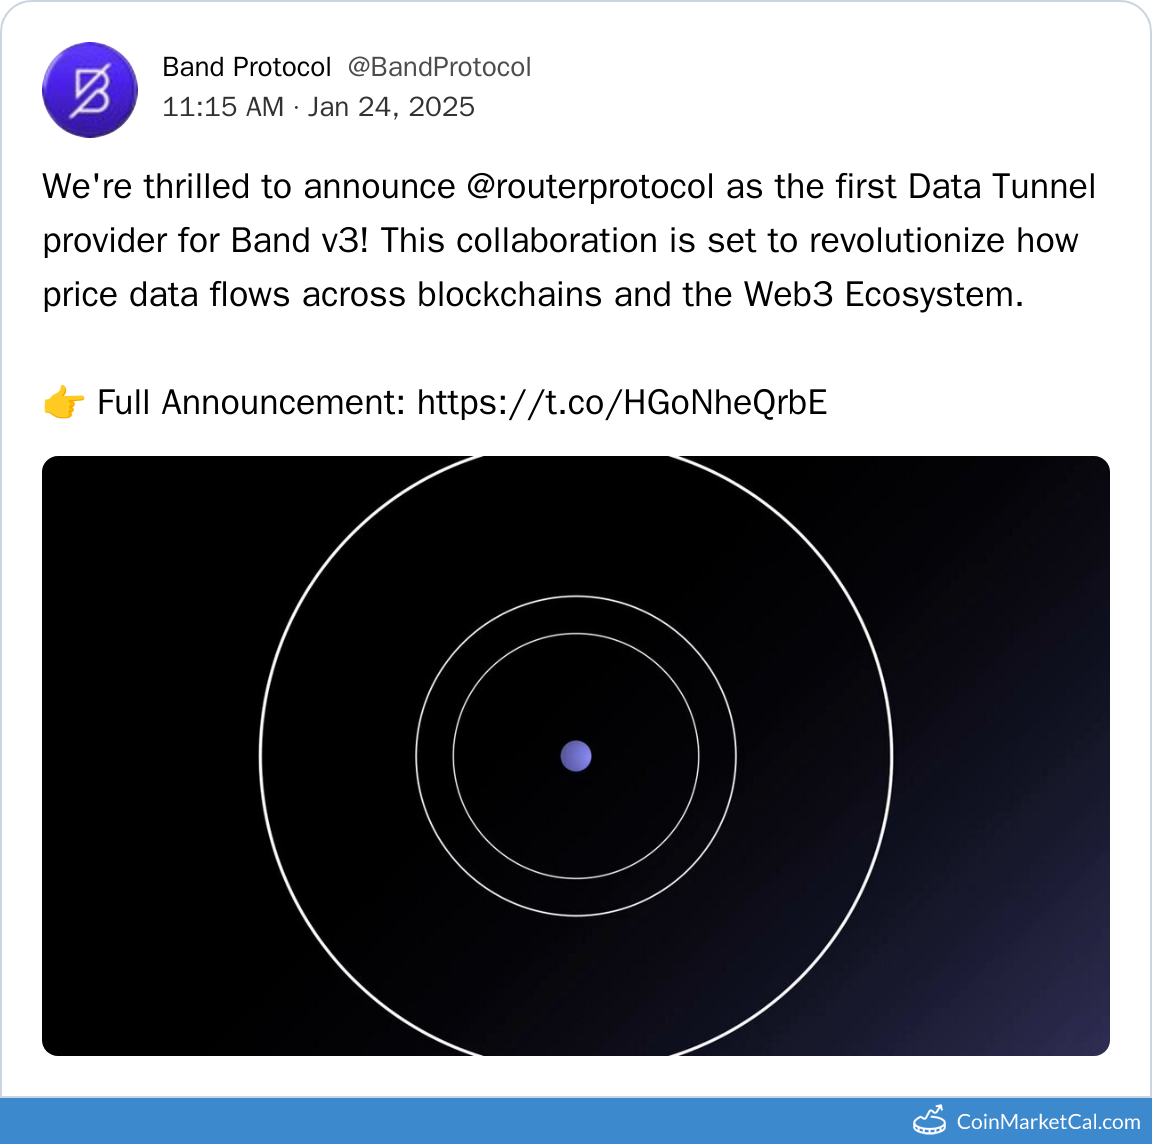
Task: Click the CoinMarketCal logo icon
Action: (930, 1120)
